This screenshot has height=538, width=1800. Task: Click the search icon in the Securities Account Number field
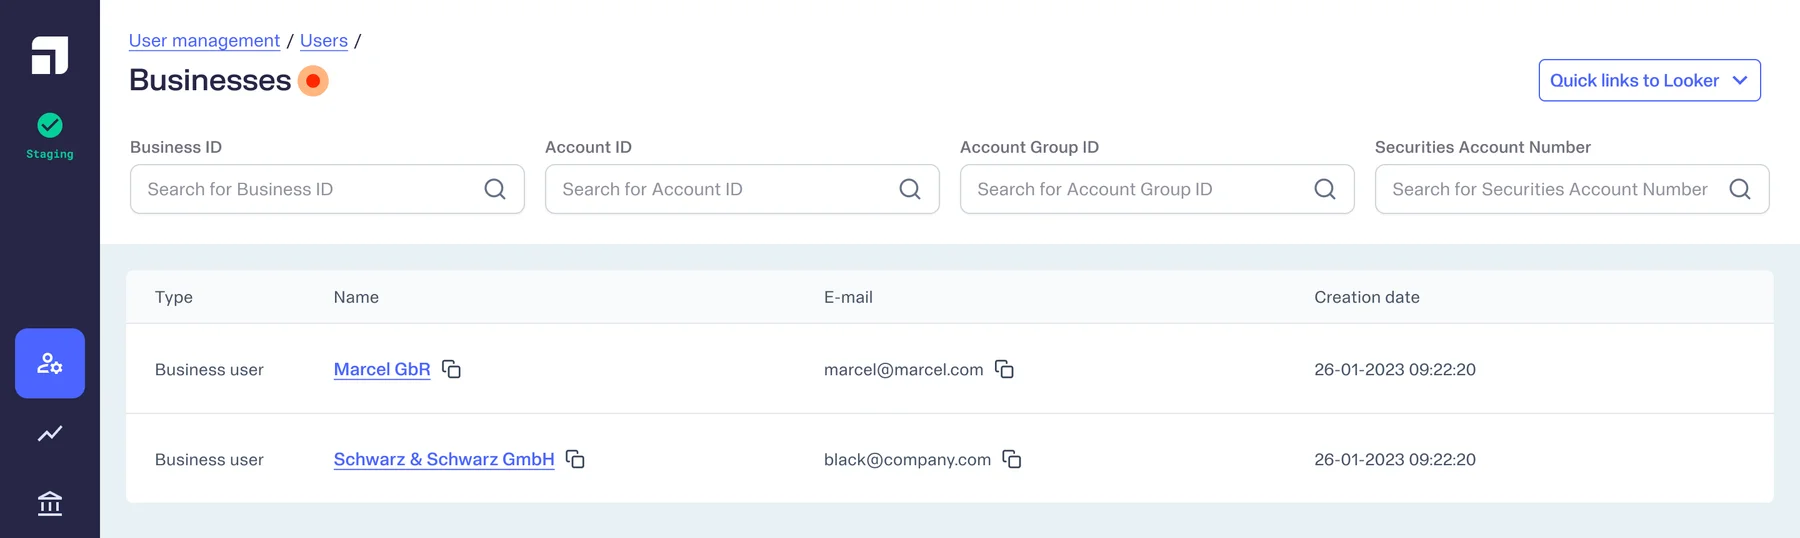1740,189
